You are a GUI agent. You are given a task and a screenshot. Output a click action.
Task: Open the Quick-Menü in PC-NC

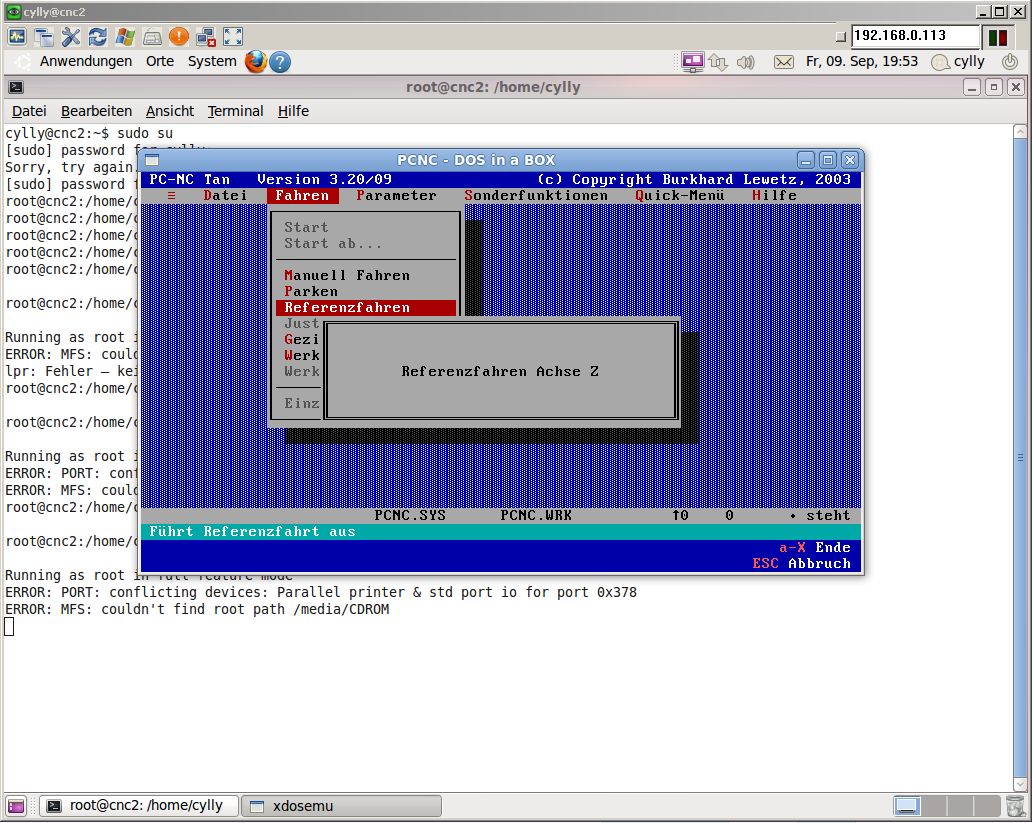tap(679, 196)
